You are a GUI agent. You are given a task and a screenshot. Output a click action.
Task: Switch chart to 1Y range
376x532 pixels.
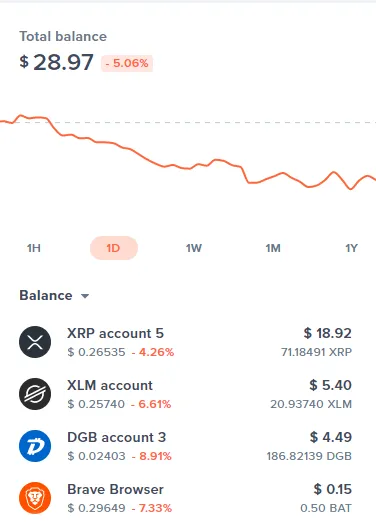(352, 248)
